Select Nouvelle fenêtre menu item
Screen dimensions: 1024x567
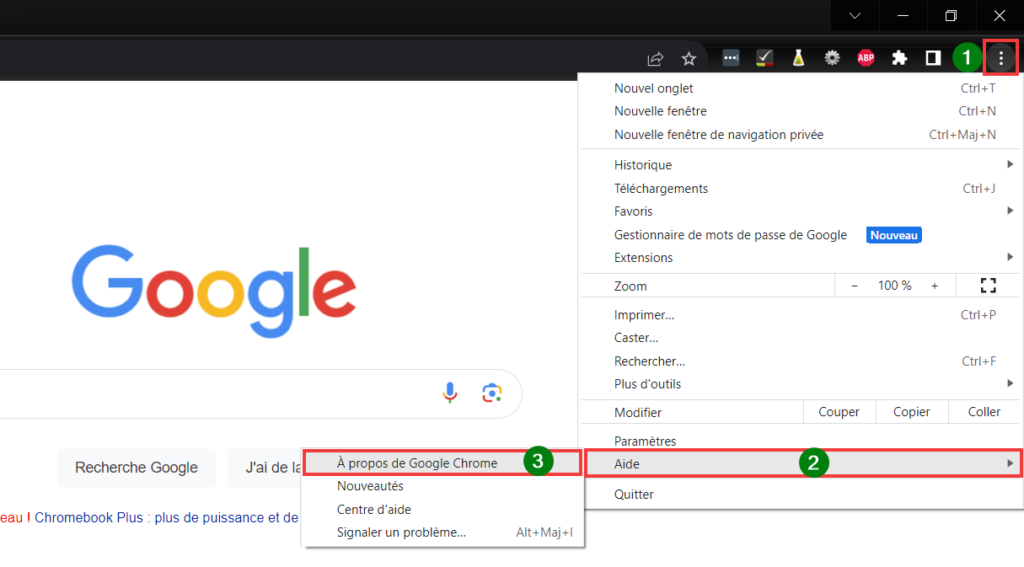(x=801, y=111)
